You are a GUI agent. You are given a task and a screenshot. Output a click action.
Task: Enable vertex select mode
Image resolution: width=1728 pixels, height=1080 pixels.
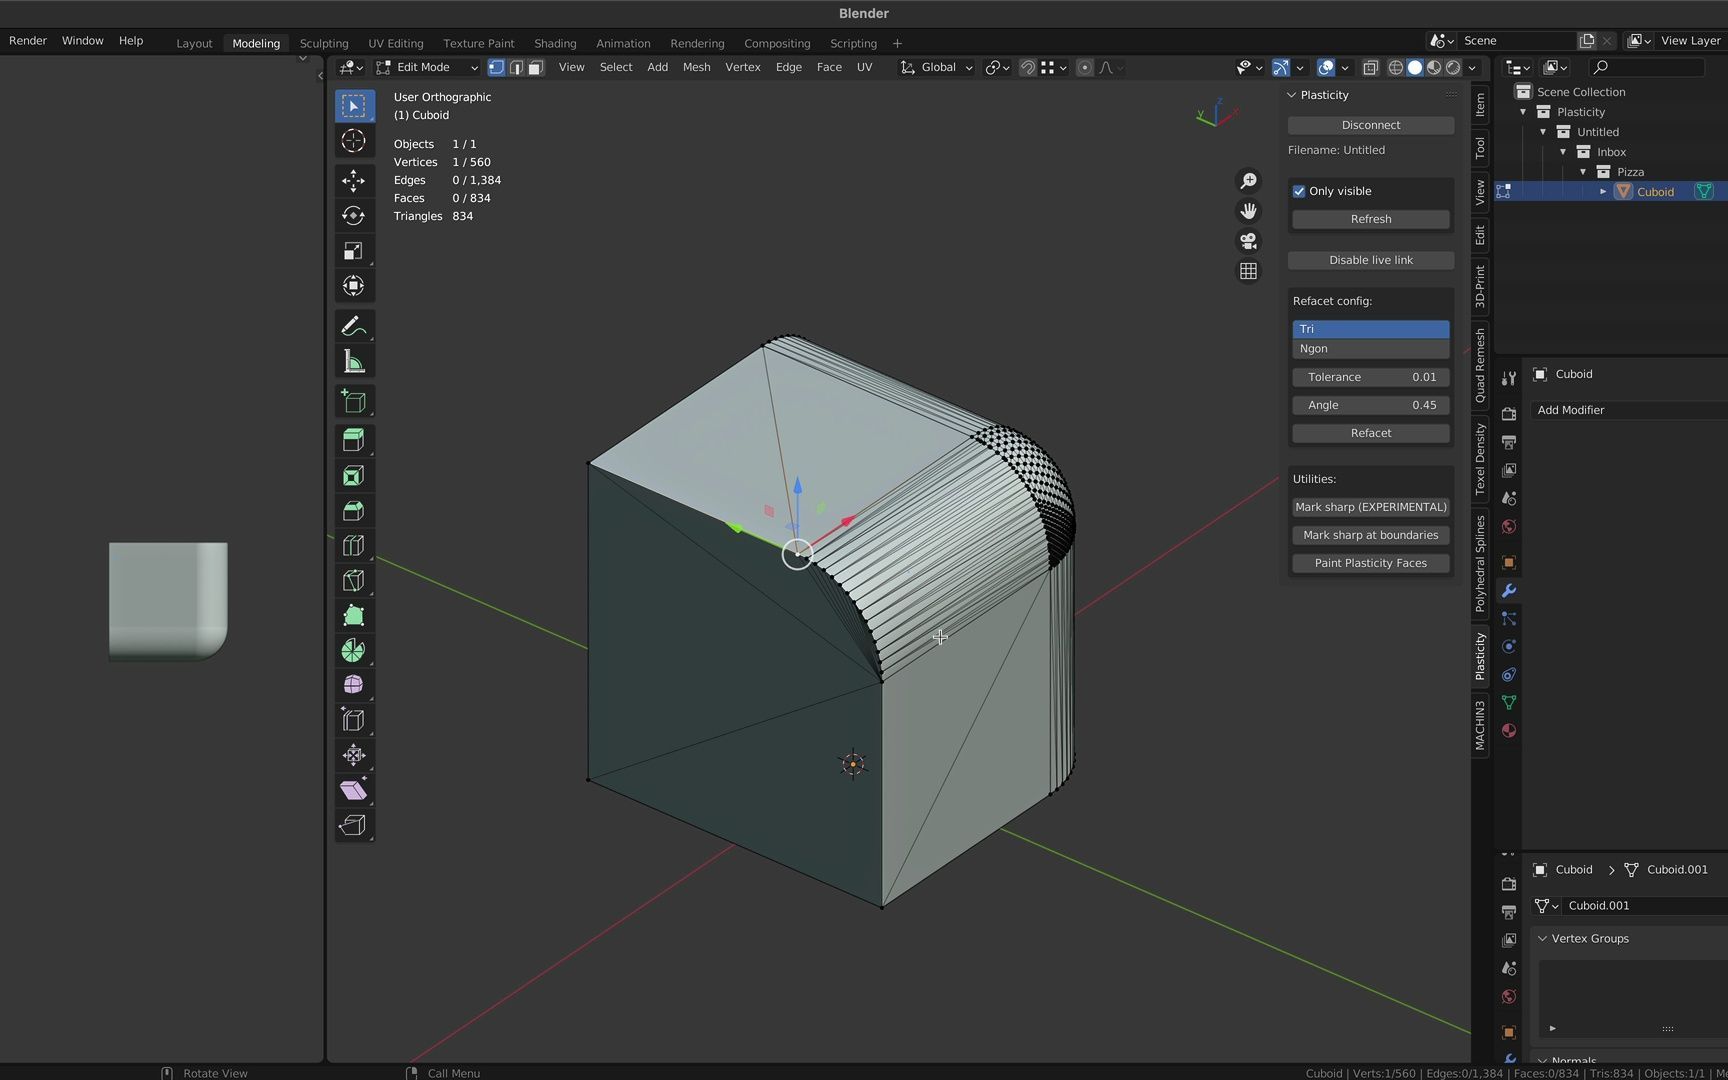tap(496, 67)
